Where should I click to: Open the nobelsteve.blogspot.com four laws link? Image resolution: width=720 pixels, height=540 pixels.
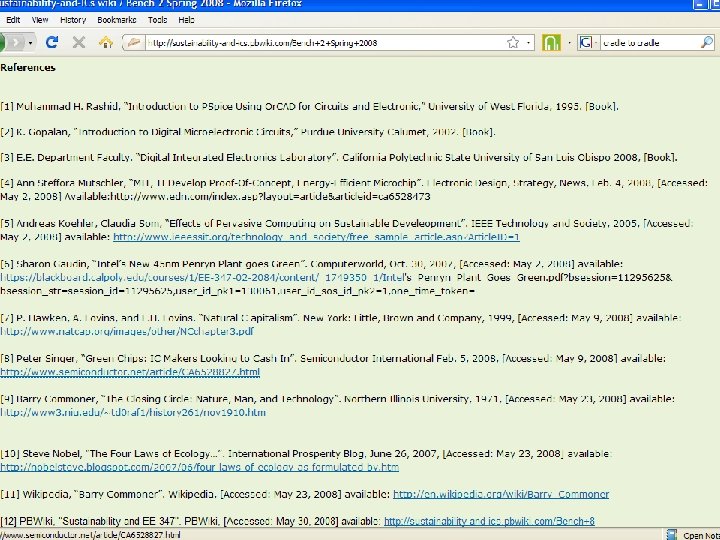[199, 467]
